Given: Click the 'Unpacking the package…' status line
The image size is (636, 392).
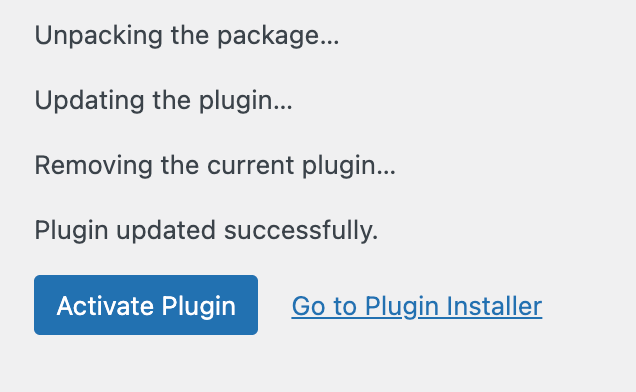Looking at the screenshot, I should point(187,36).
